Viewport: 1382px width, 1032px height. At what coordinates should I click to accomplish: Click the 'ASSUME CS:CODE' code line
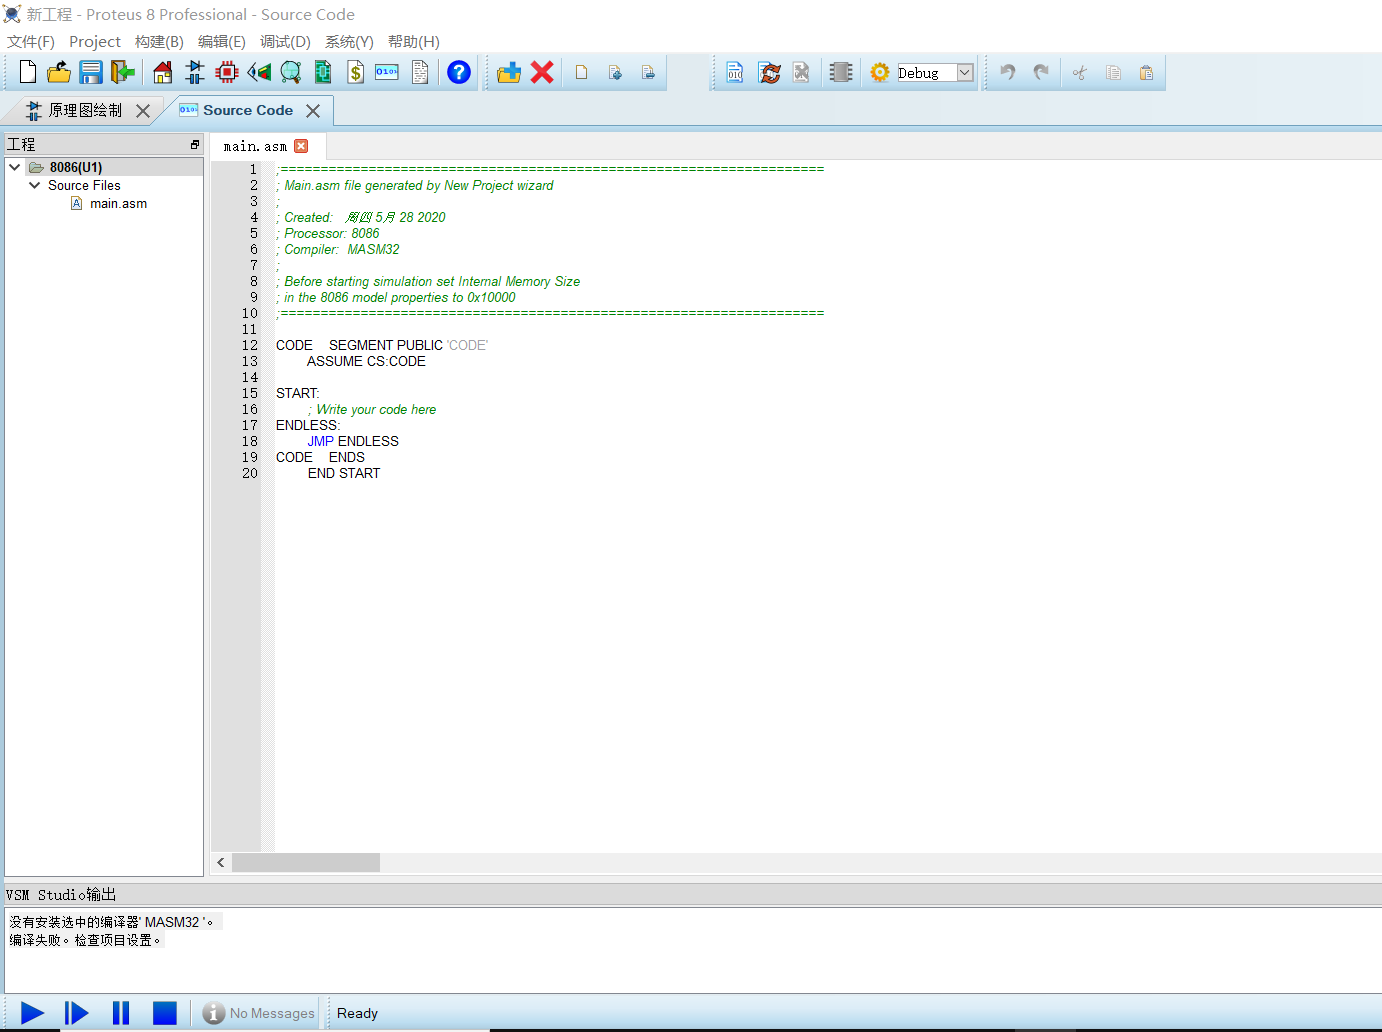[366, 361]
